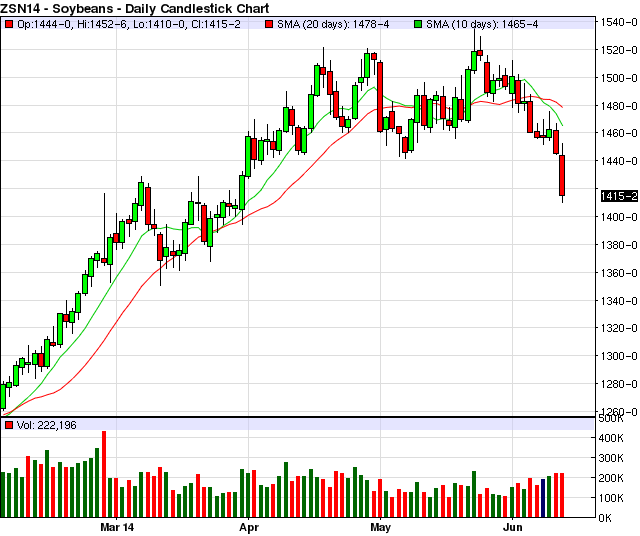Viewport: 640px width, 536px height.
Task: Click the '1460-0' price axis label
Action: [619, 133]
